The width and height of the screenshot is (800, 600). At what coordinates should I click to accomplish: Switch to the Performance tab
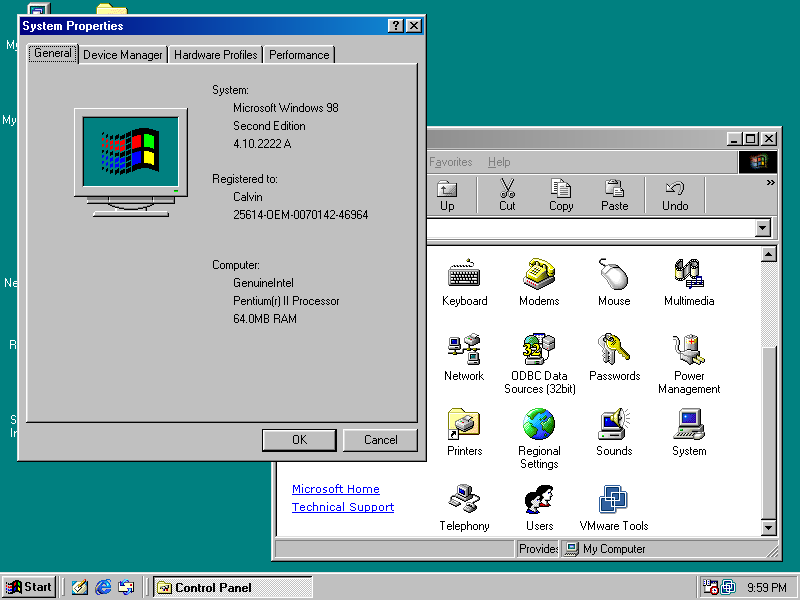coord(298,55)
